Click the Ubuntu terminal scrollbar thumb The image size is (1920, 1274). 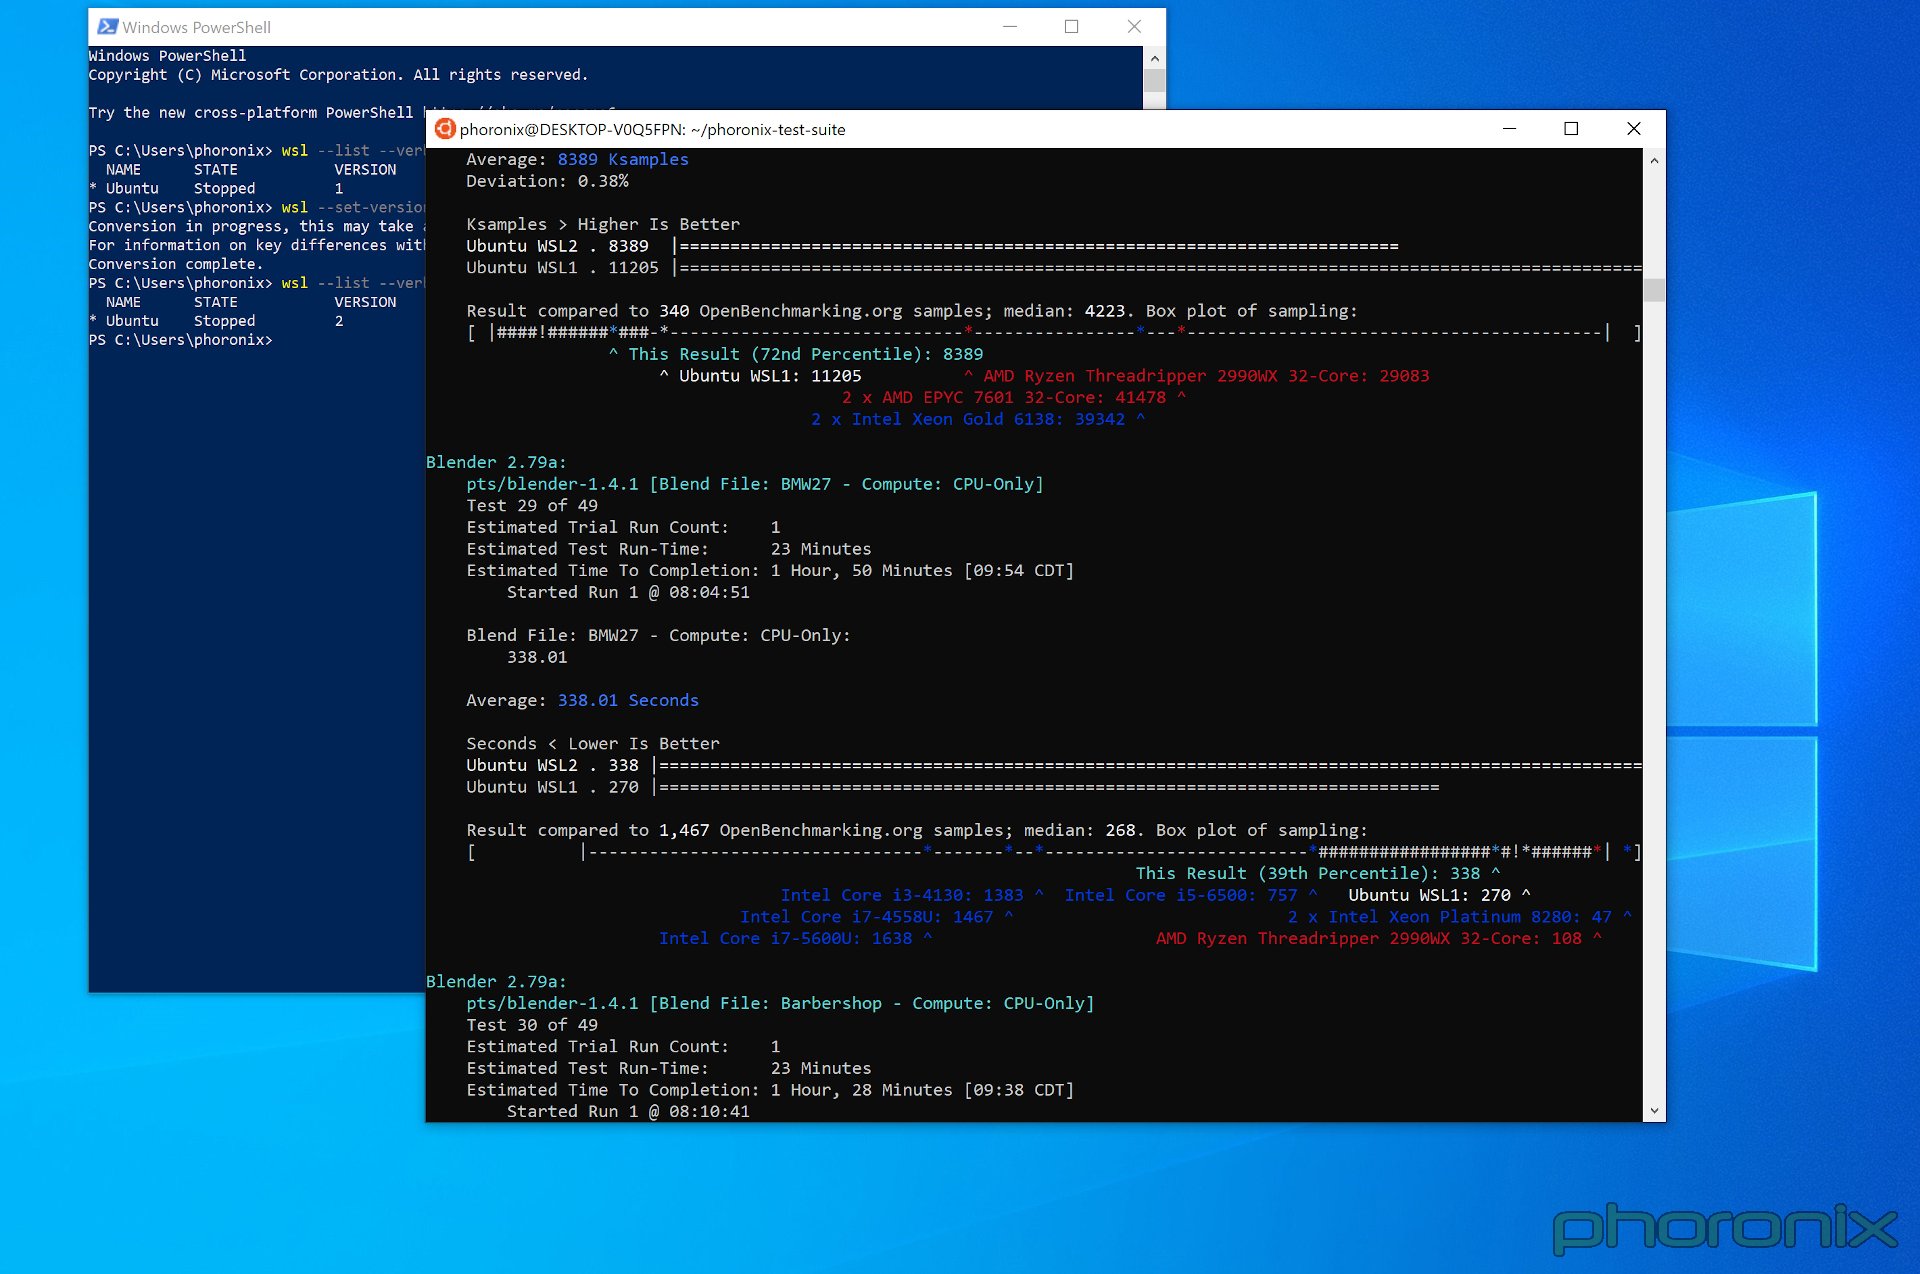tap(1654, 290)
